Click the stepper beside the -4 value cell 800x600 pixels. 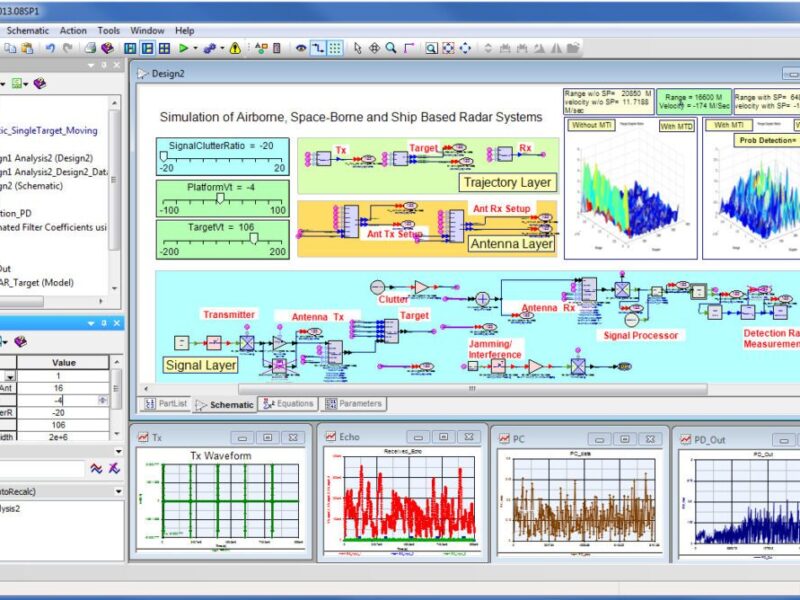pos(102,401)
